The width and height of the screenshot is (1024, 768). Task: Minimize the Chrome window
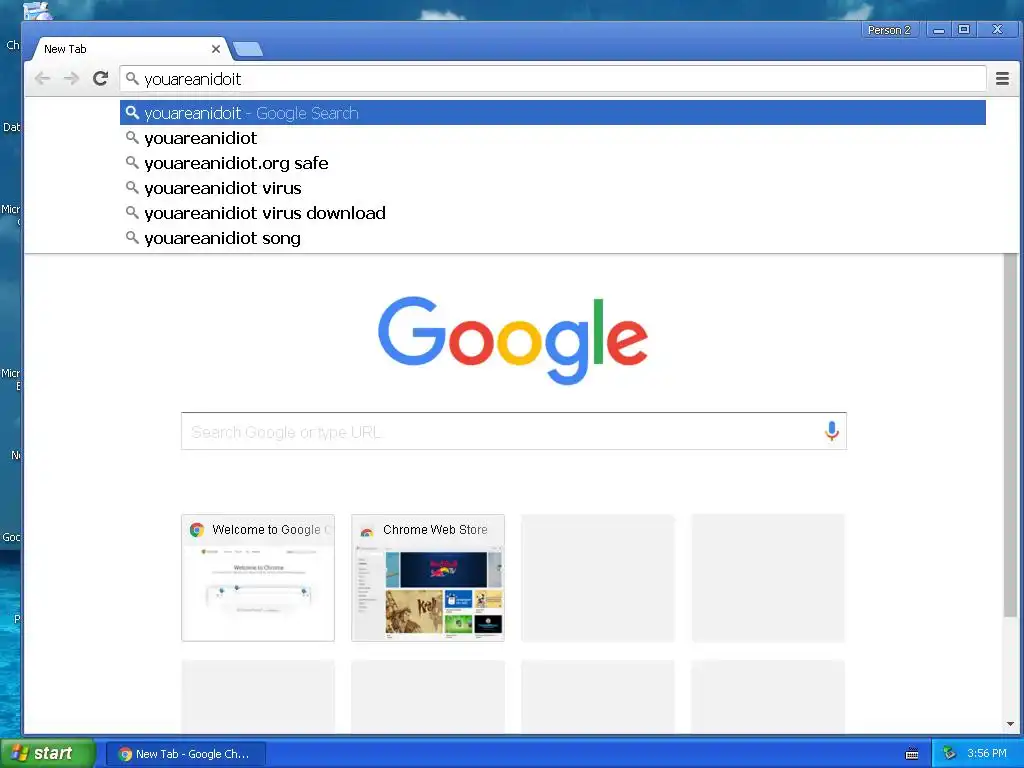[x=938, y=30]
